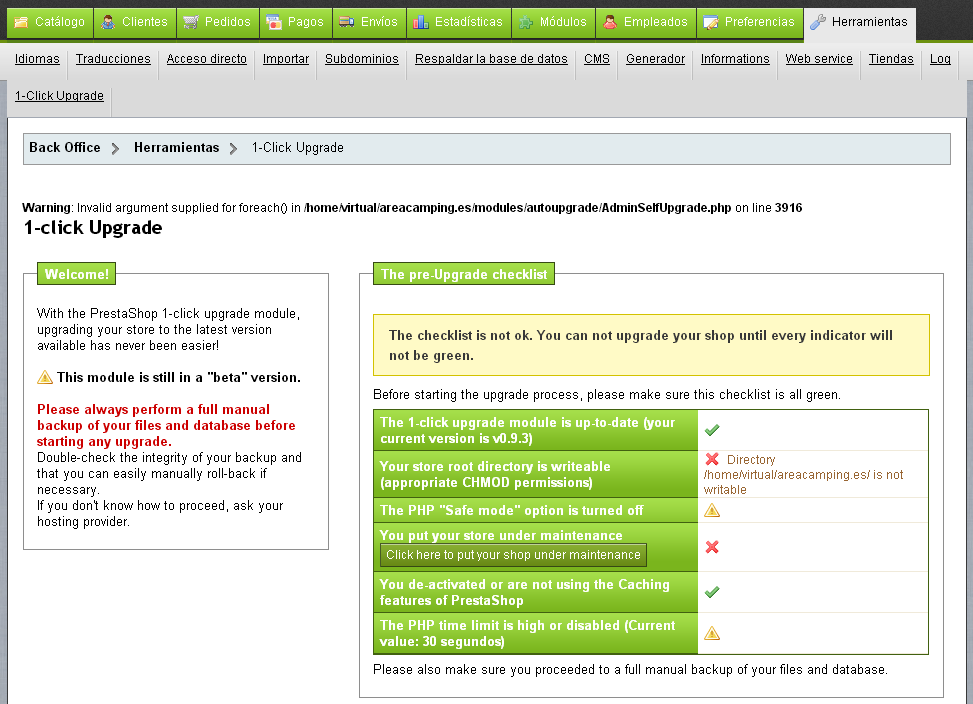Open the Preferencias tab
Image resolution: width=973 pixels, height=704 pixels.
click(750, 22)
